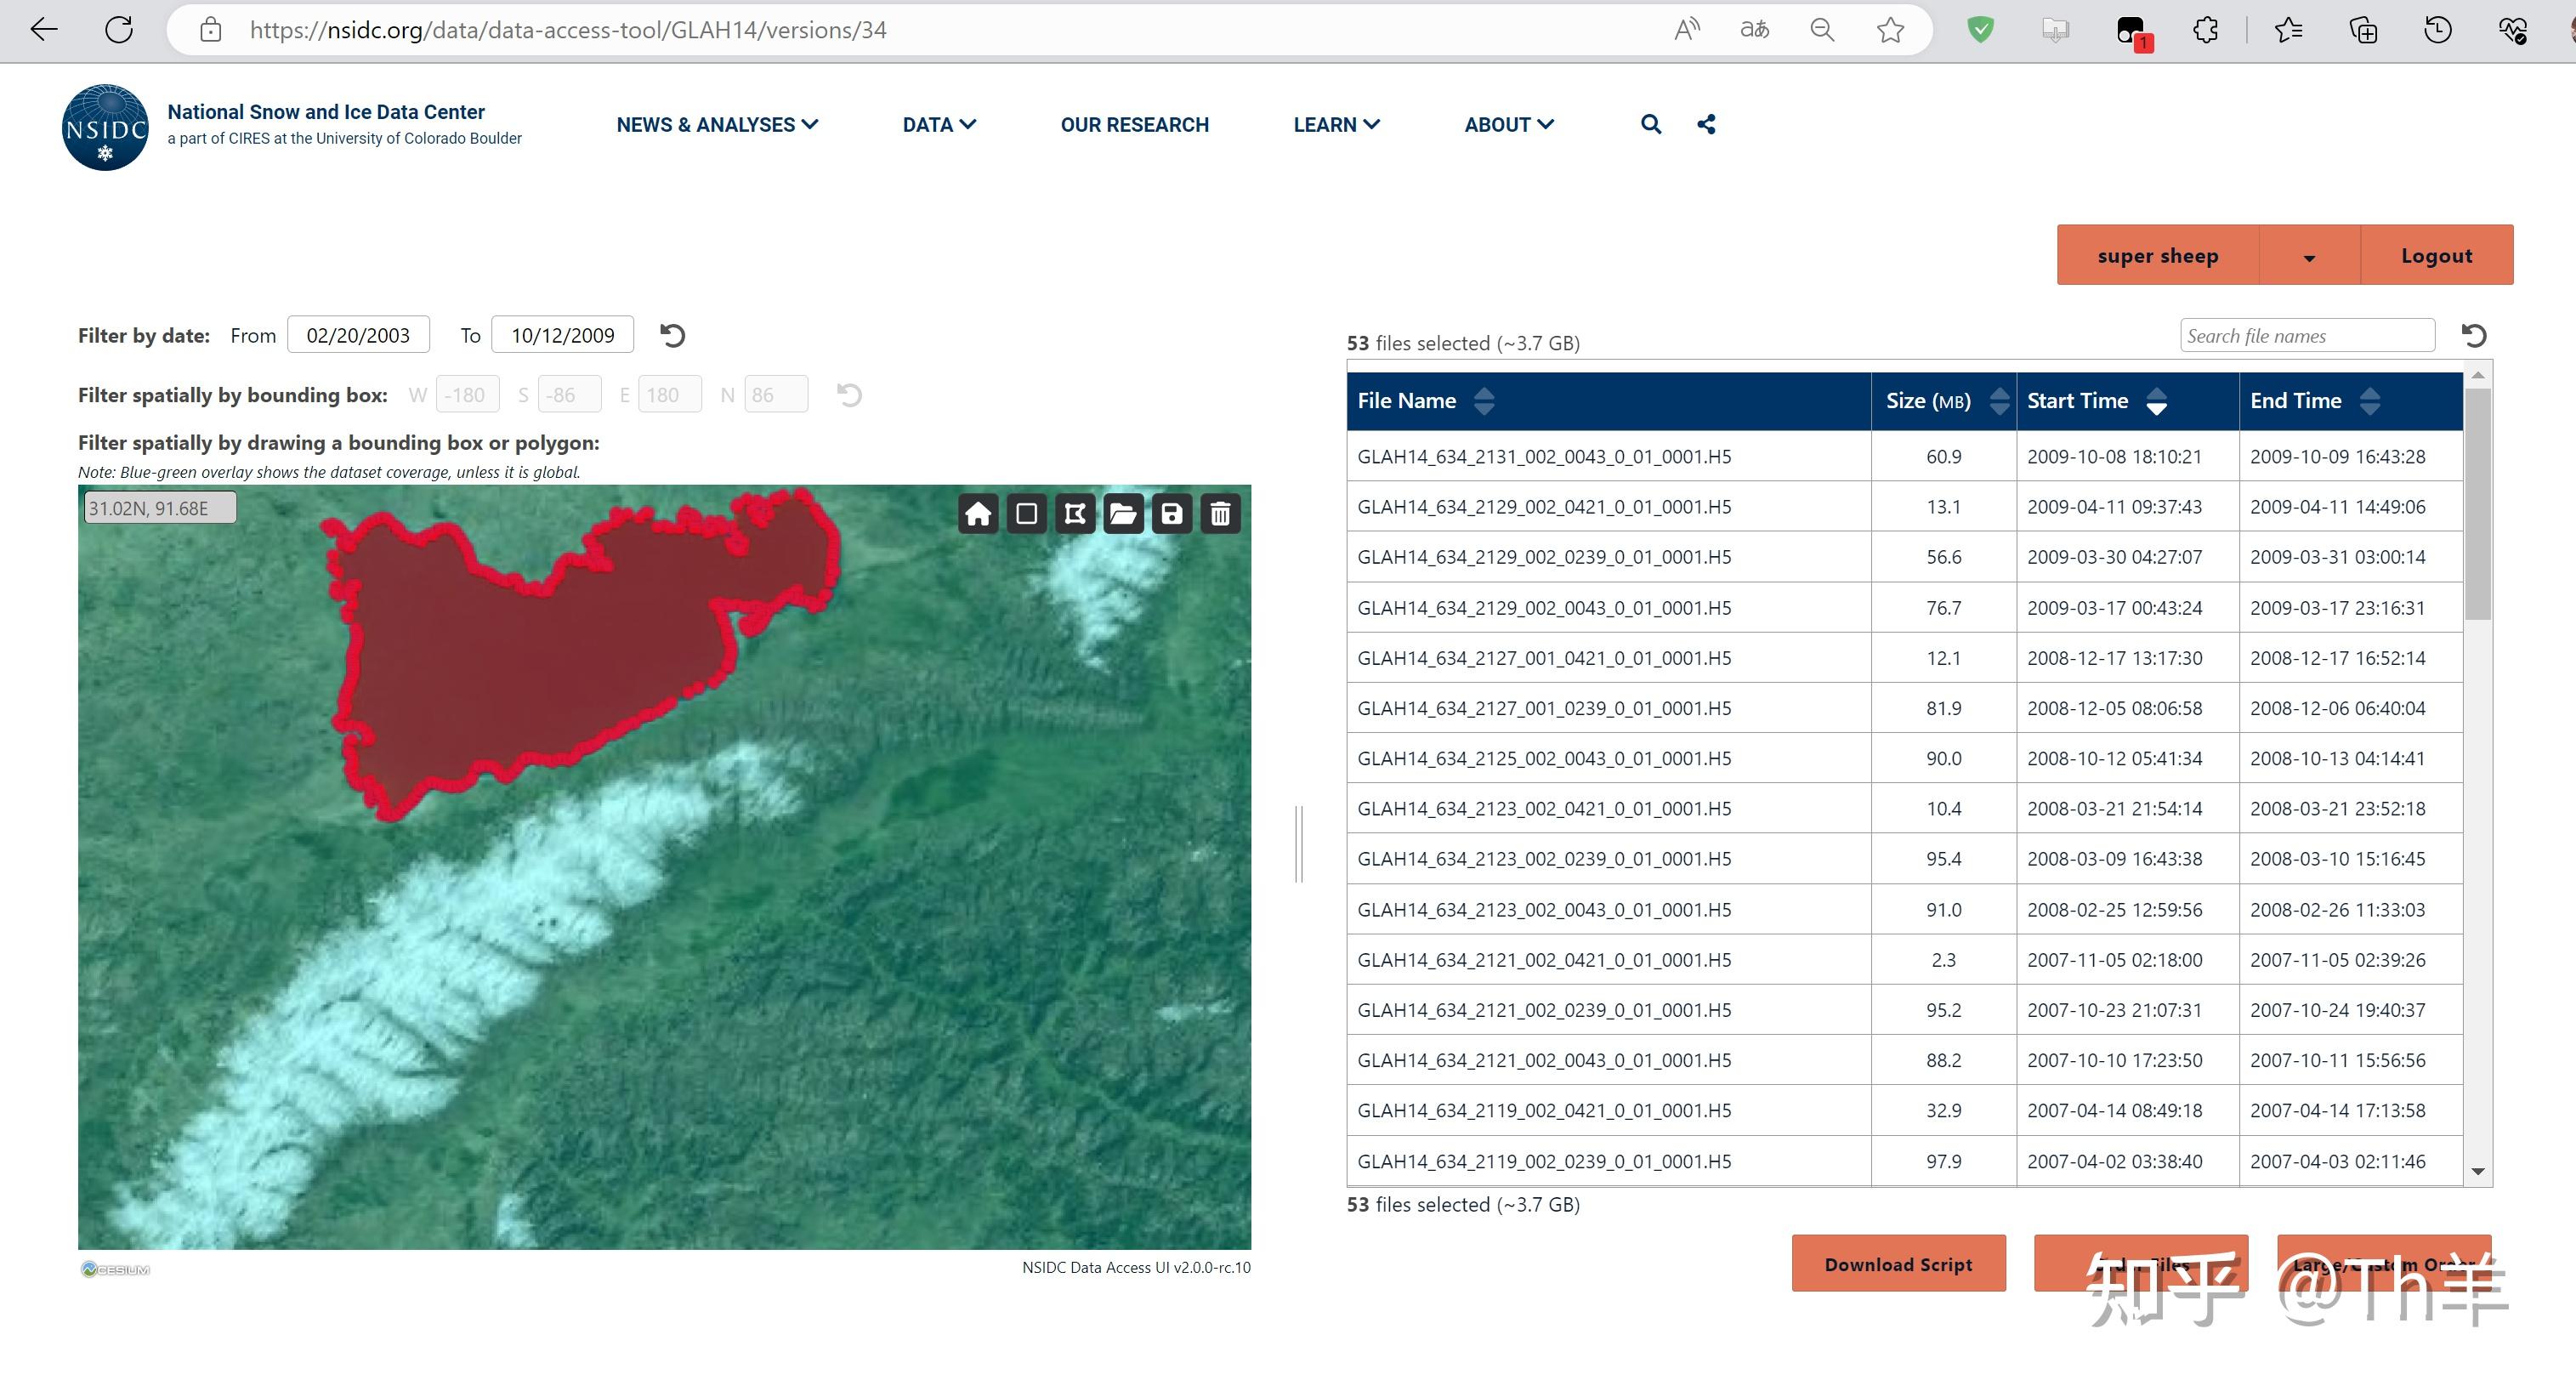Select the draw polygon tool
Image resolution: width=2576 pixels, height=1397 pixels.
click(1075, 514)
